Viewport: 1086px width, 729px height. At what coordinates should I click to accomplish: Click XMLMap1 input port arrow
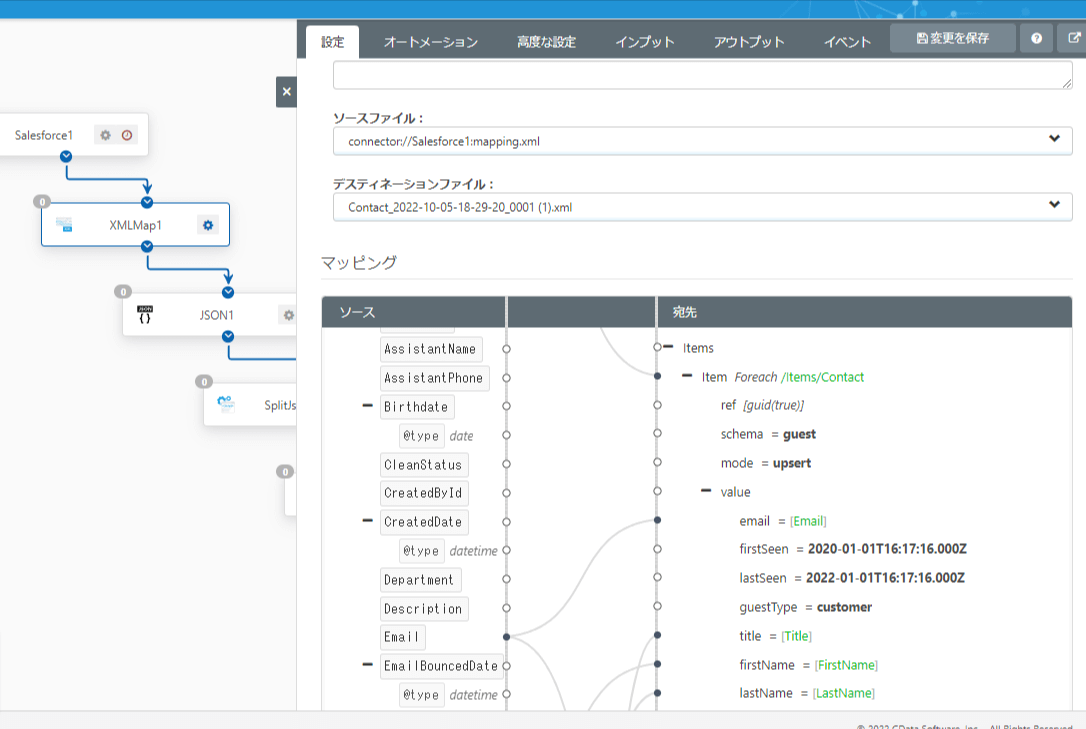click(147, 202)
